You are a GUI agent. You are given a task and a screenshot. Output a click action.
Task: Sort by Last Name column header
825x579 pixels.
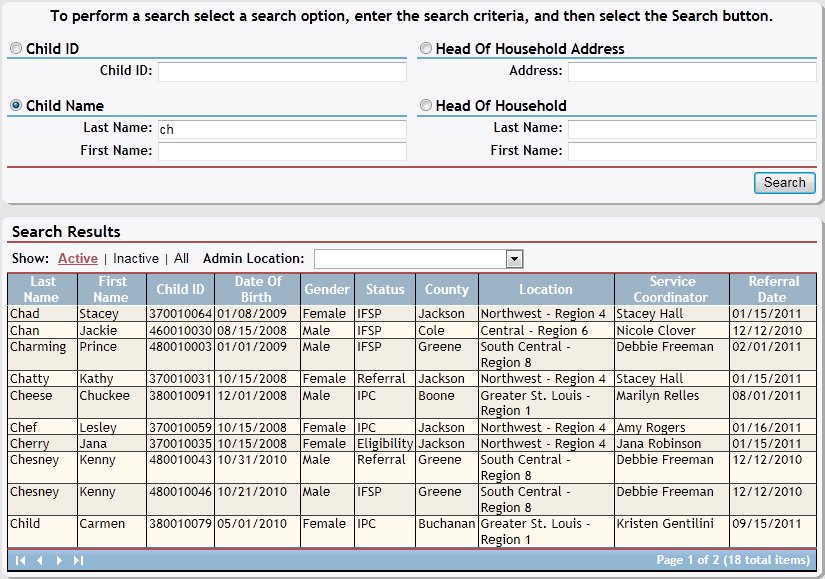41,289
